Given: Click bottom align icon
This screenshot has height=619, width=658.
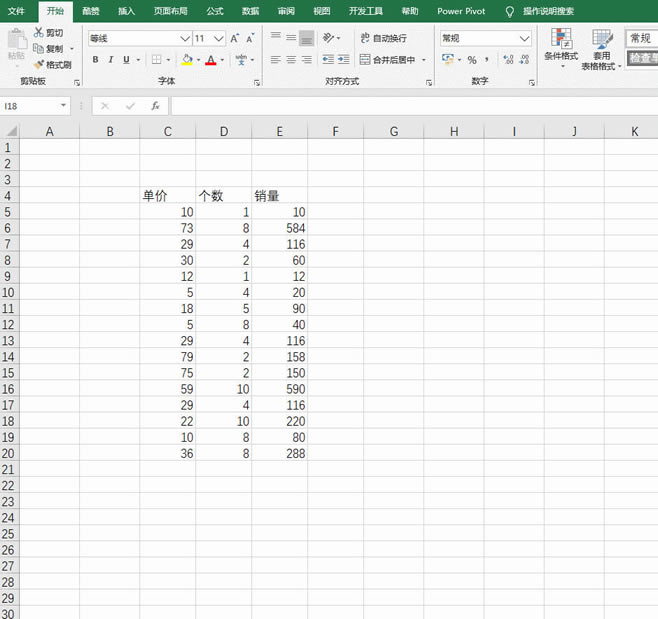Looking at the screenshot, I should 306,38.
